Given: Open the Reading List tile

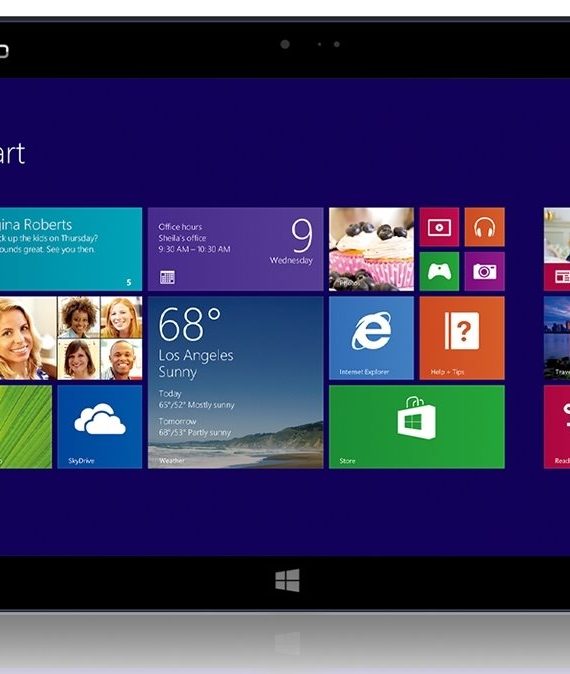Looking at the screenshot, I should [x=557, y=426].
